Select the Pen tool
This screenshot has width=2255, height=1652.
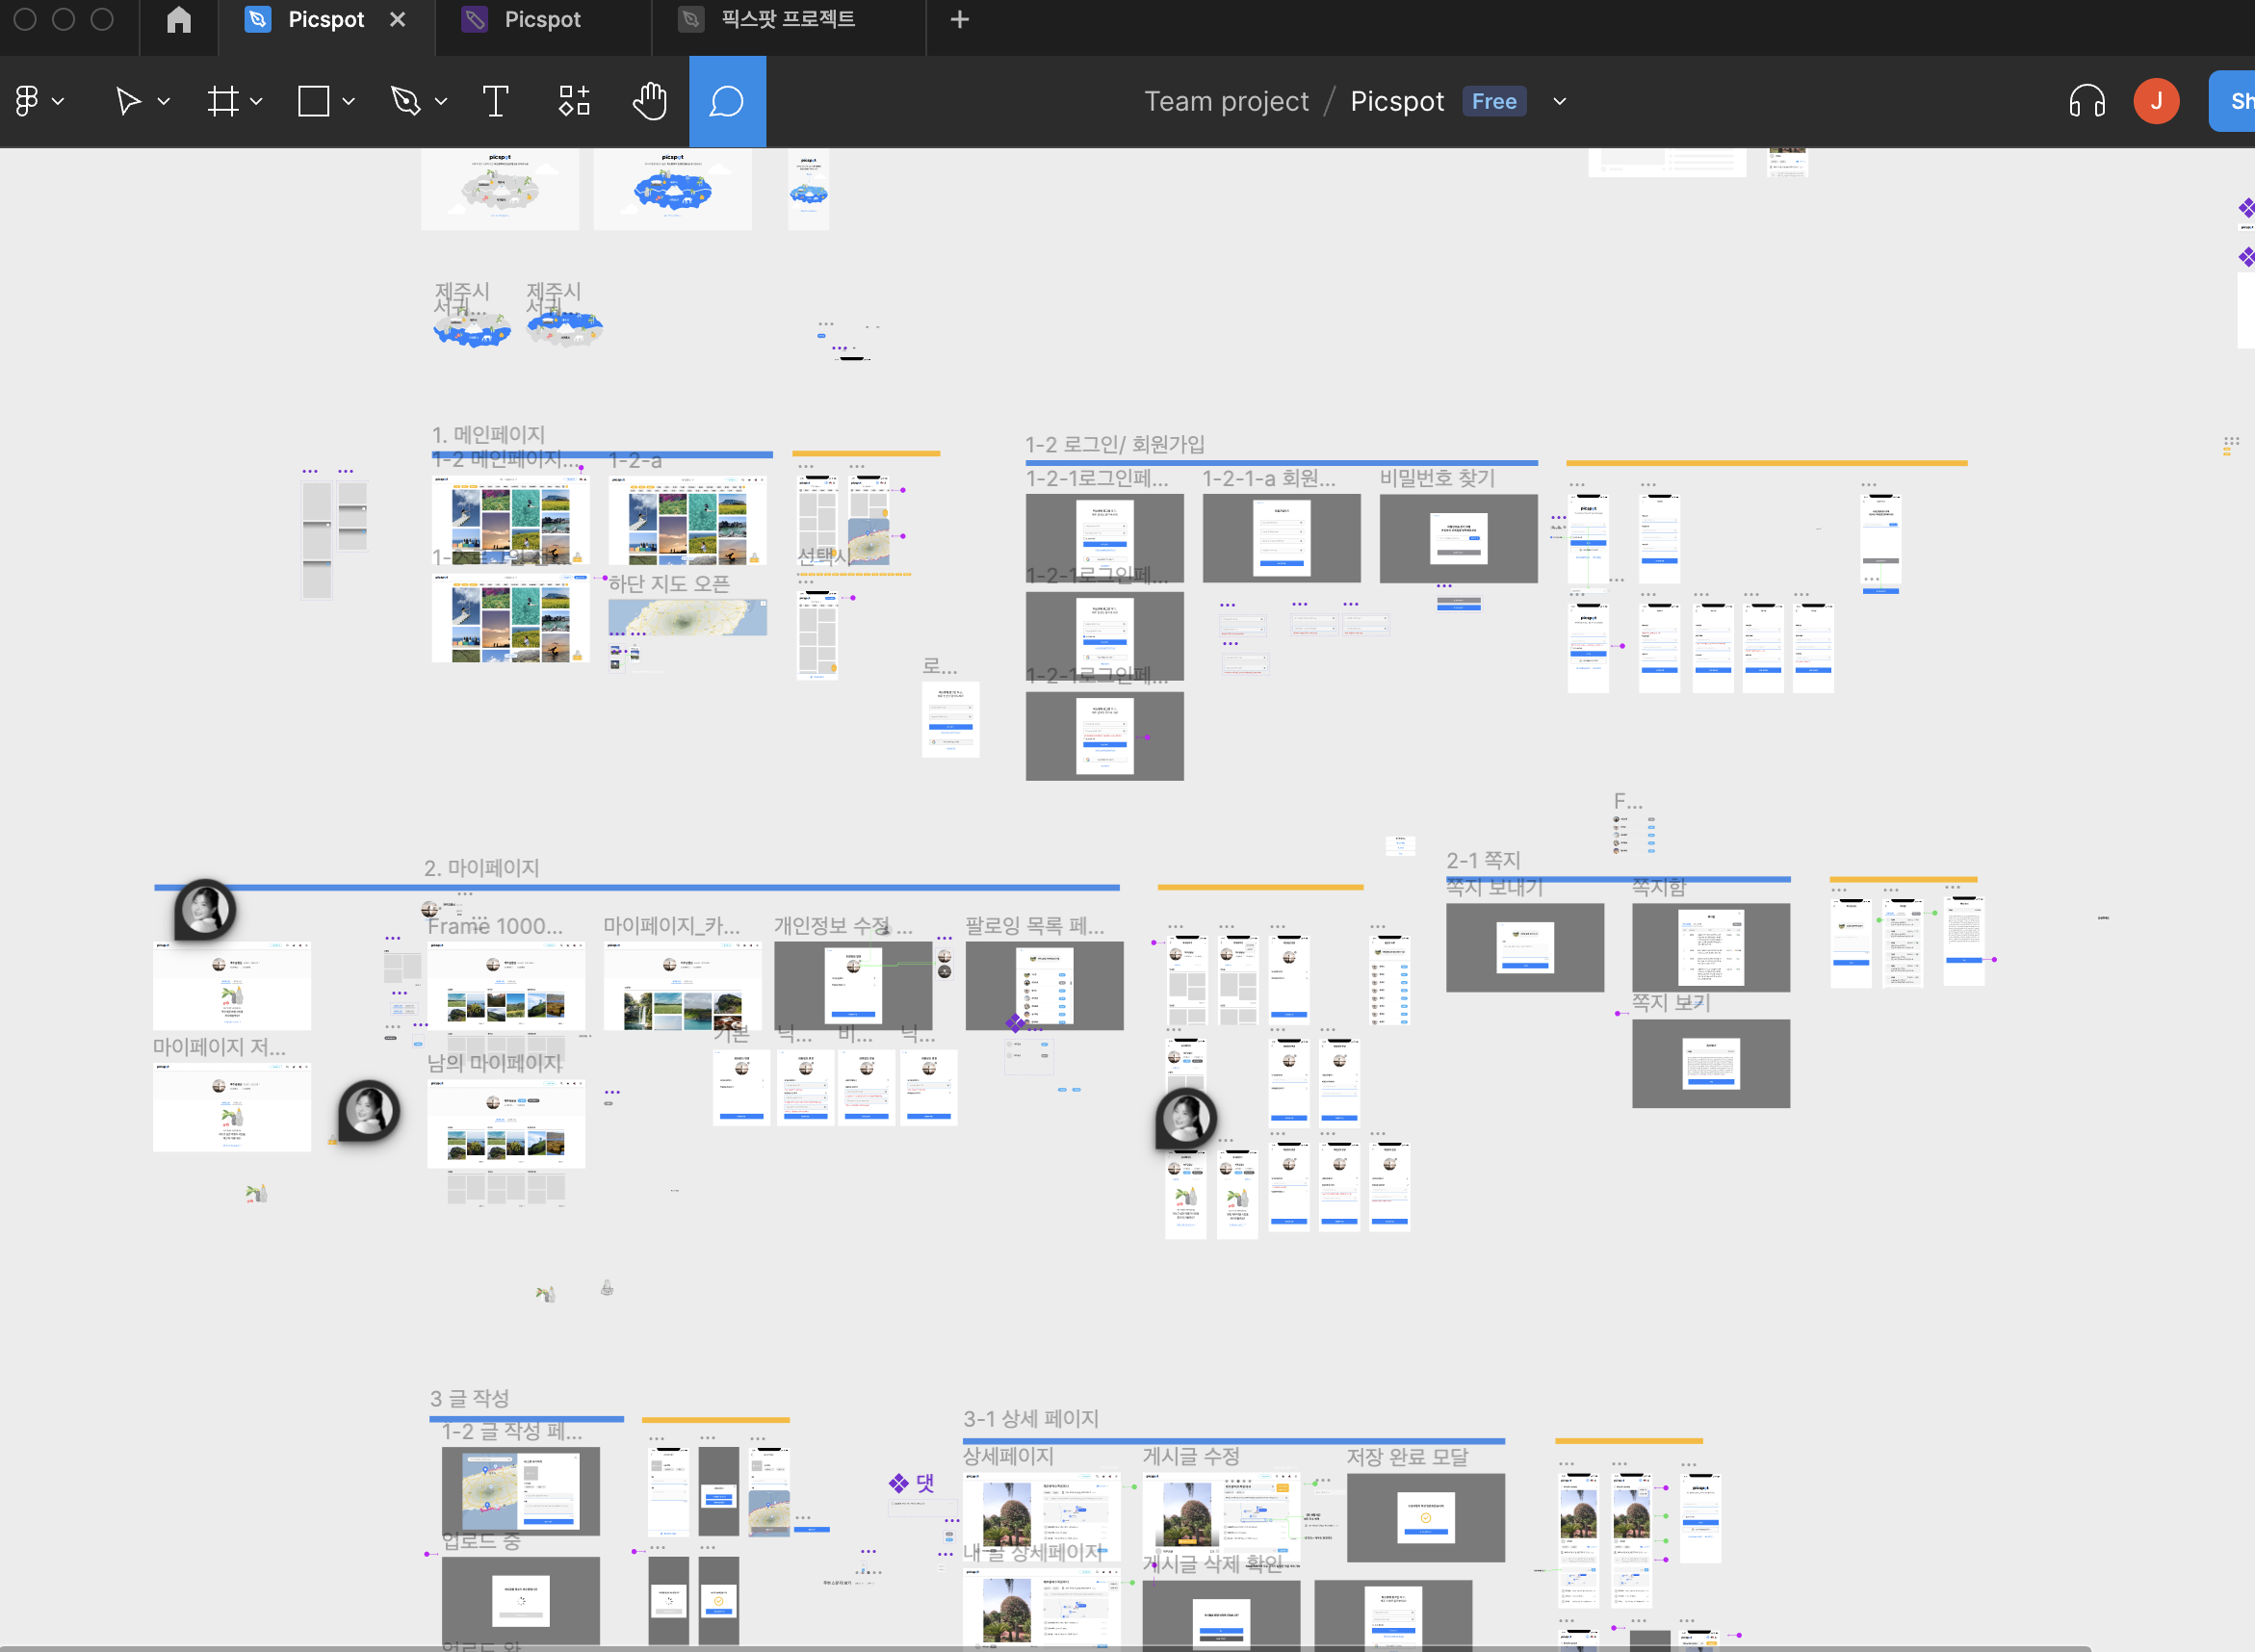click(x=405, y=101)
